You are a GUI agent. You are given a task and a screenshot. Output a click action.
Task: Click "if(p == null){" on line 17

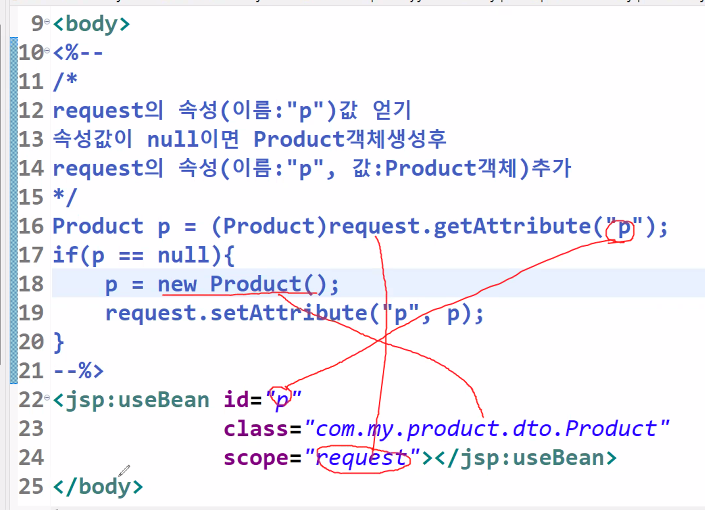coord(143,255)
